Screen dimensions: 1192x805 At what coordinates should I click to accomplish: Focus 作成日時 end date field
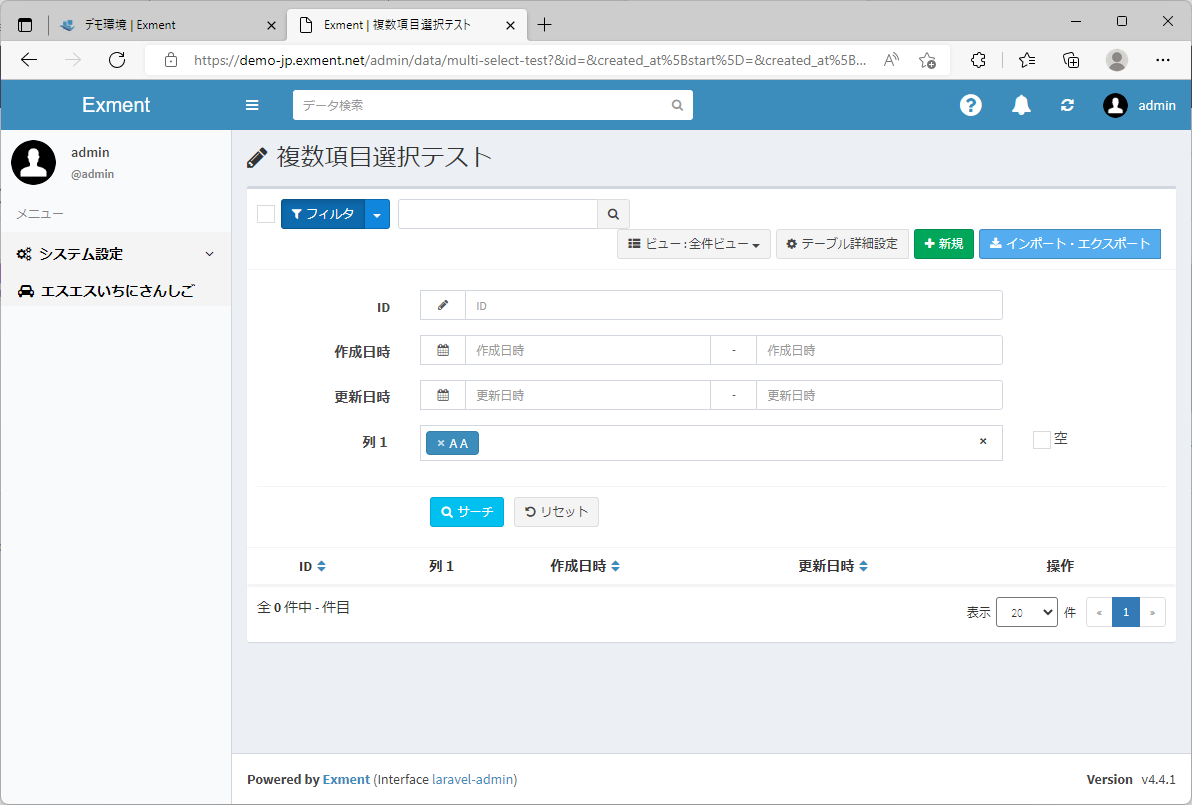879,350
